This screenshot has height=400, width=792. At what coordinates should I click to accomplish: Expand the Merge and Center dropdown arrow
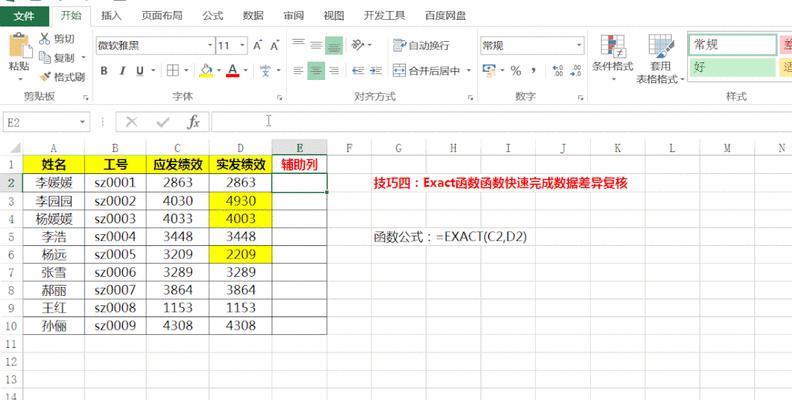tap(468, 71)
